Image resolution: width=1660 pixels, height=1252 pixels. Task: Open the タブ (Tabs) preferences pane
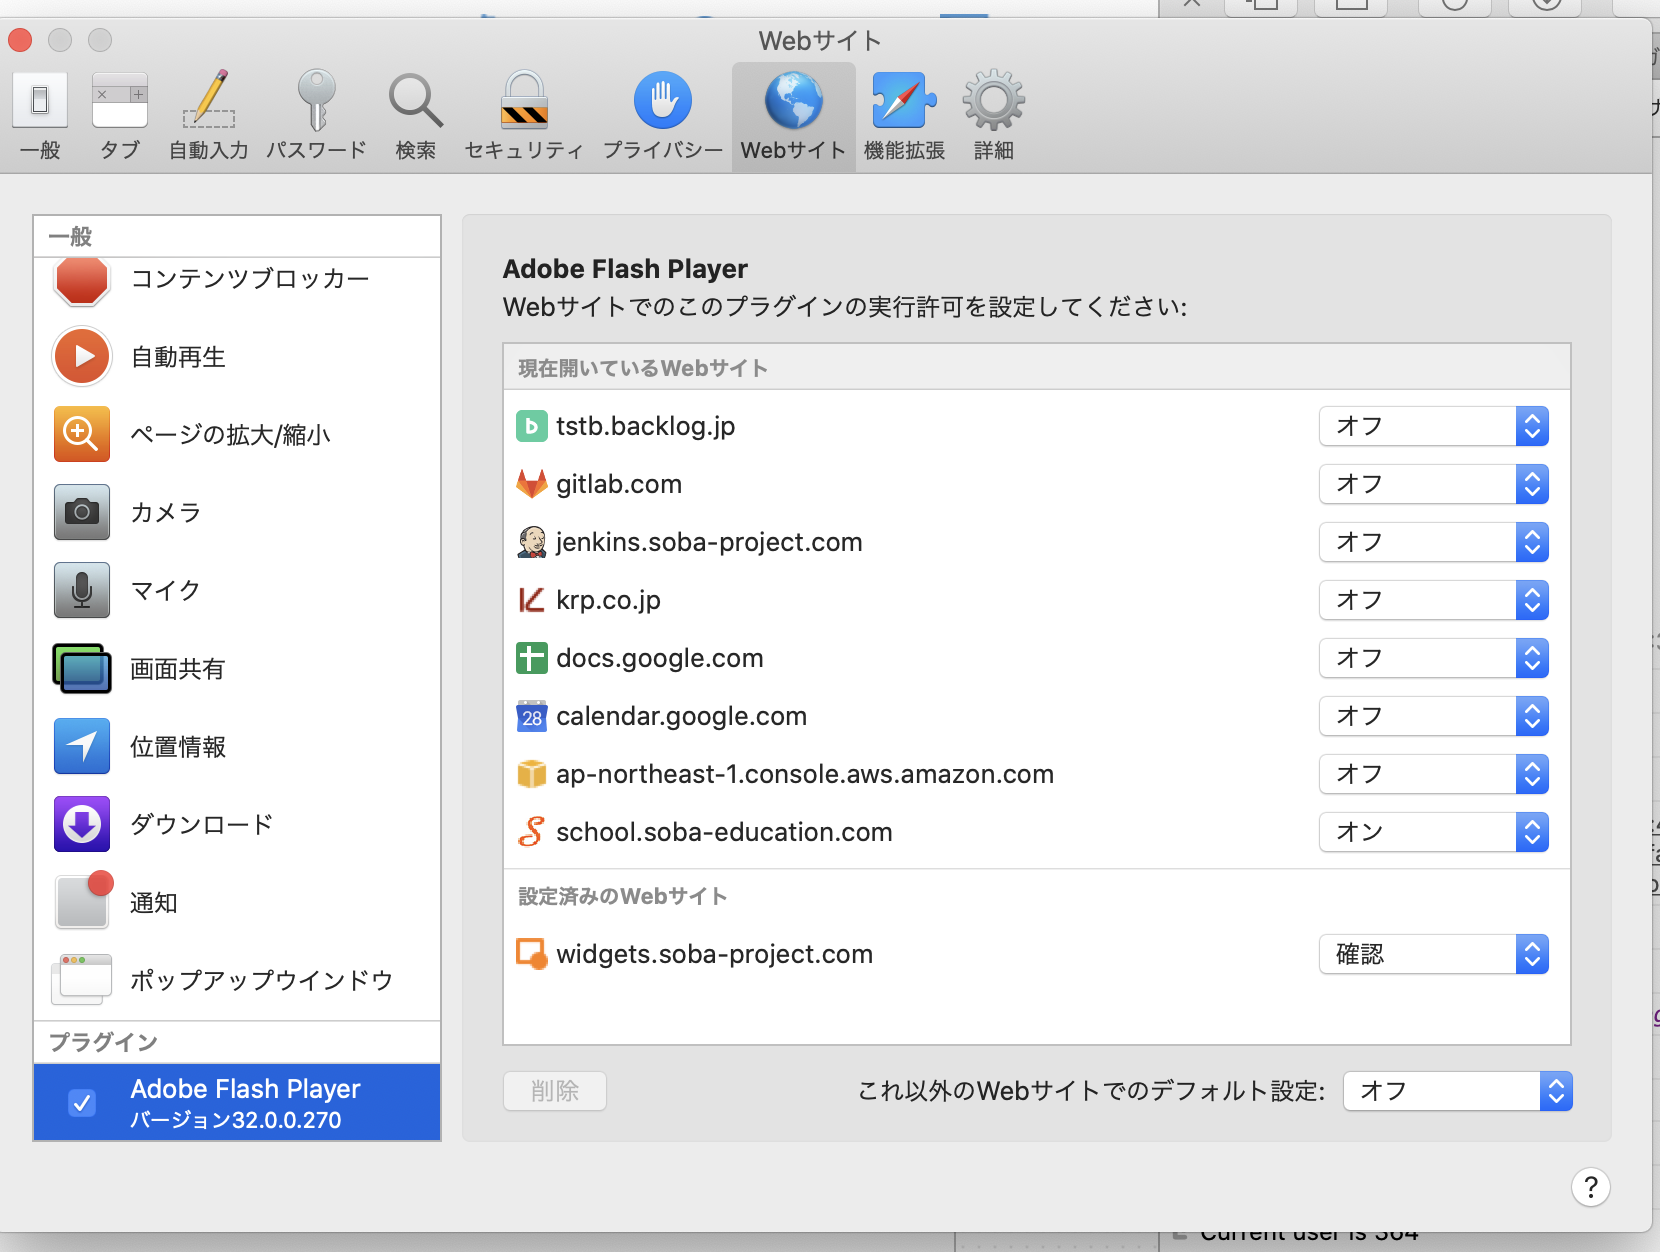[120, 117]
